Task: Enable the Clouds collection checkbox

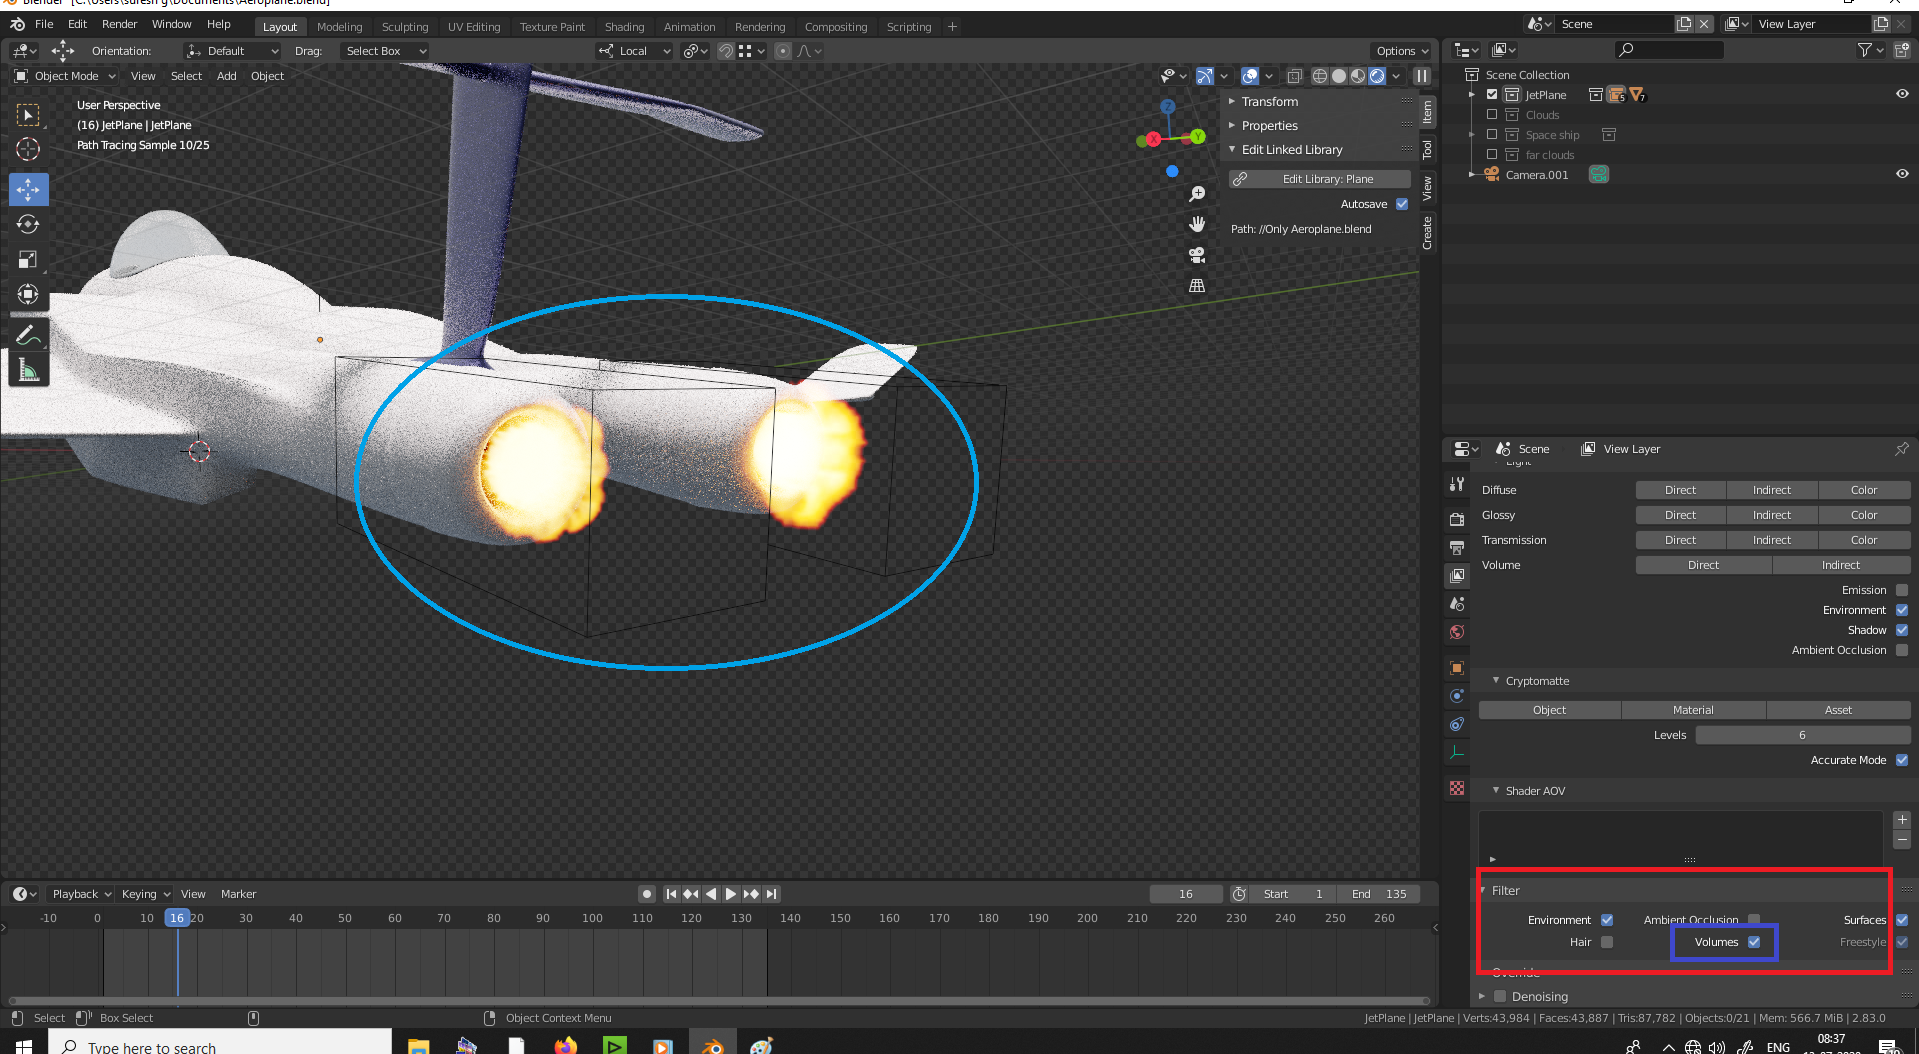Action: click(x=1492, y=115)
